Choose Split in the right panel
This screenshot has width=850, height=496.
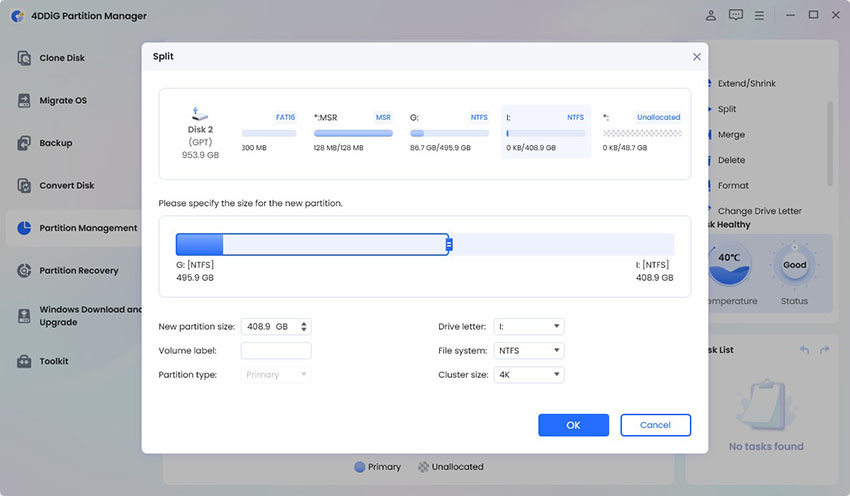[726, 109]
